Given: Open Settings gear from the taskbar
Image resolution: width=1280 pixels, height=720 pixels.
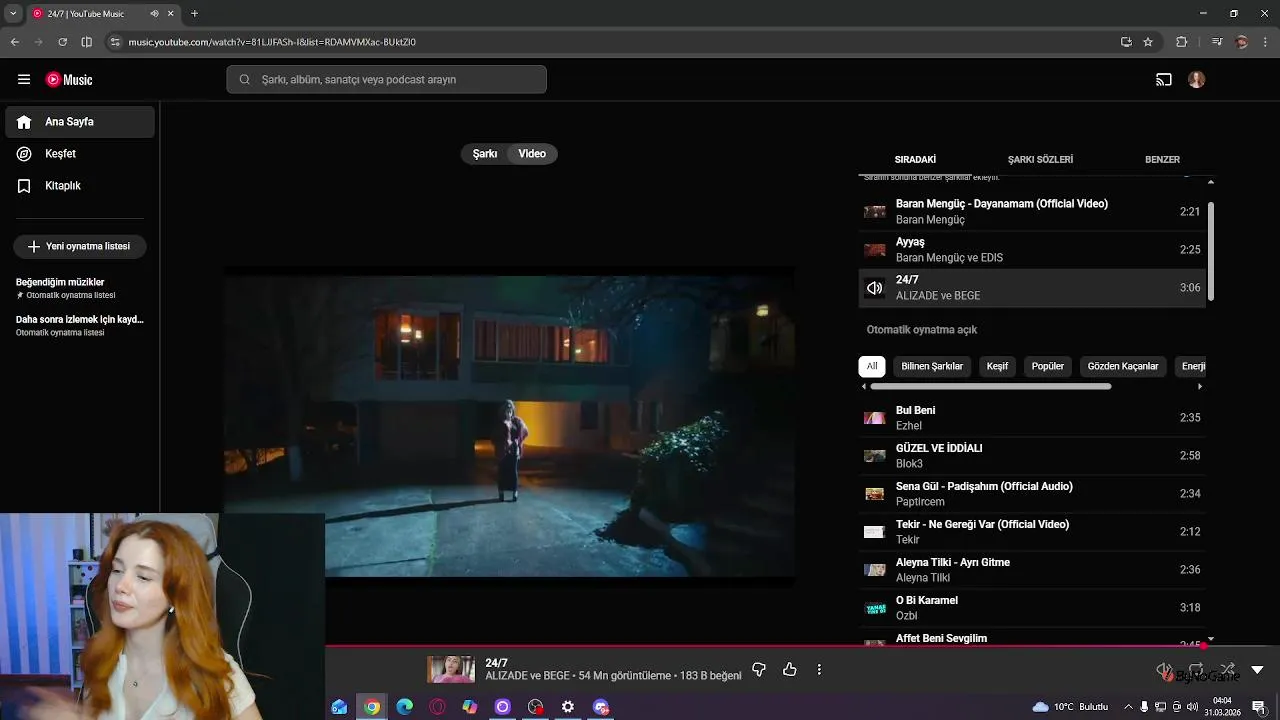Looking at the screenshot, I should (568, 707).
